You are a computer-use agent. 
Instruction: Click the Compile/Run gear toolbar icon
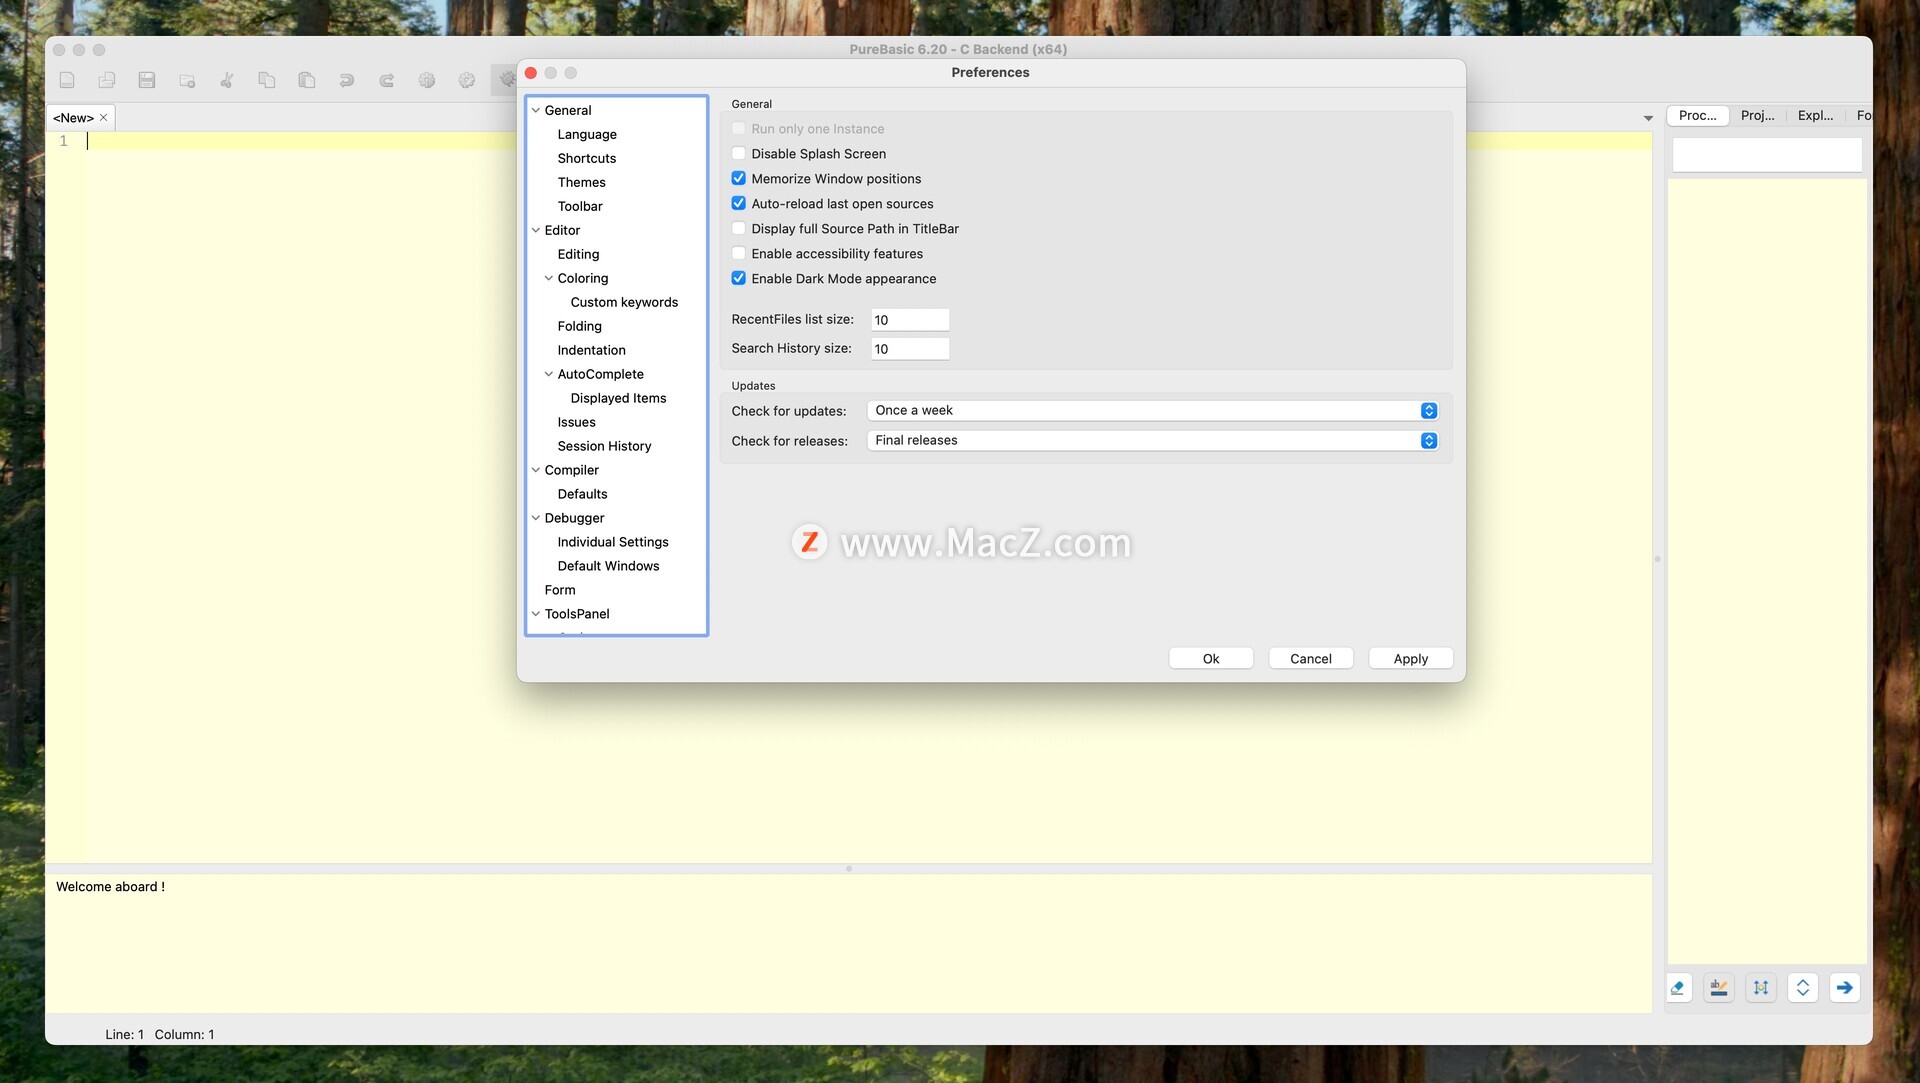(x=427, y=80)
